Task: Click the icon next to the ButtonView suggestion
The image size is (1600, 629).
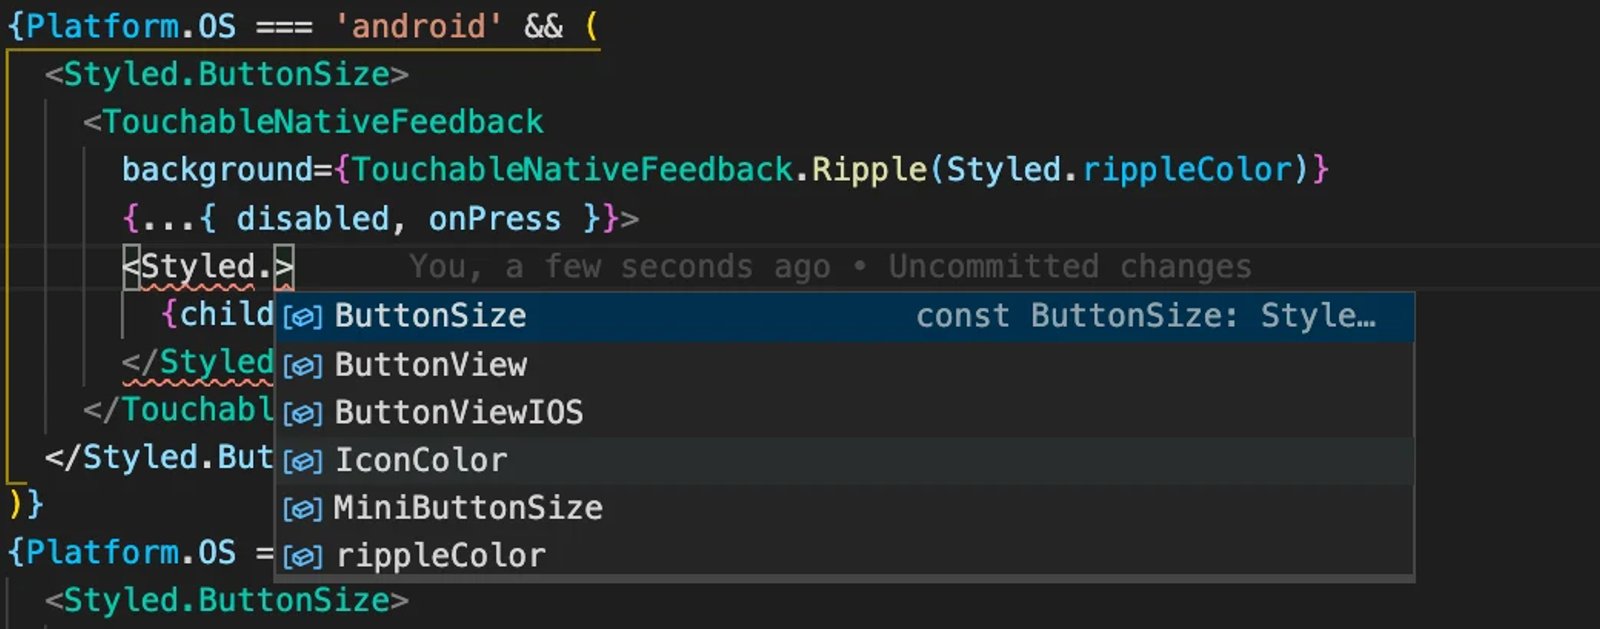Action: coord(303,364)
